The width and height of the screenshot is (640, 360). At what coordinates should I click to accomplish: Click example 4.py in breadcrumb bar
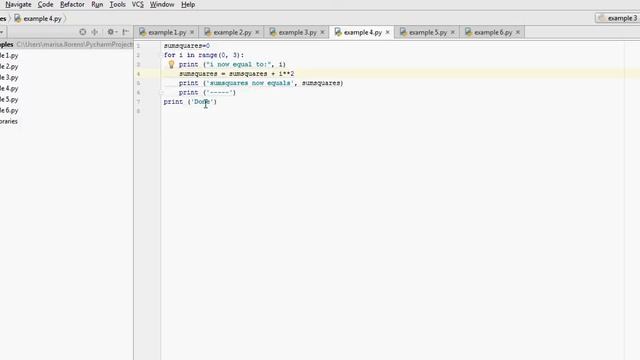coord(42,18)
